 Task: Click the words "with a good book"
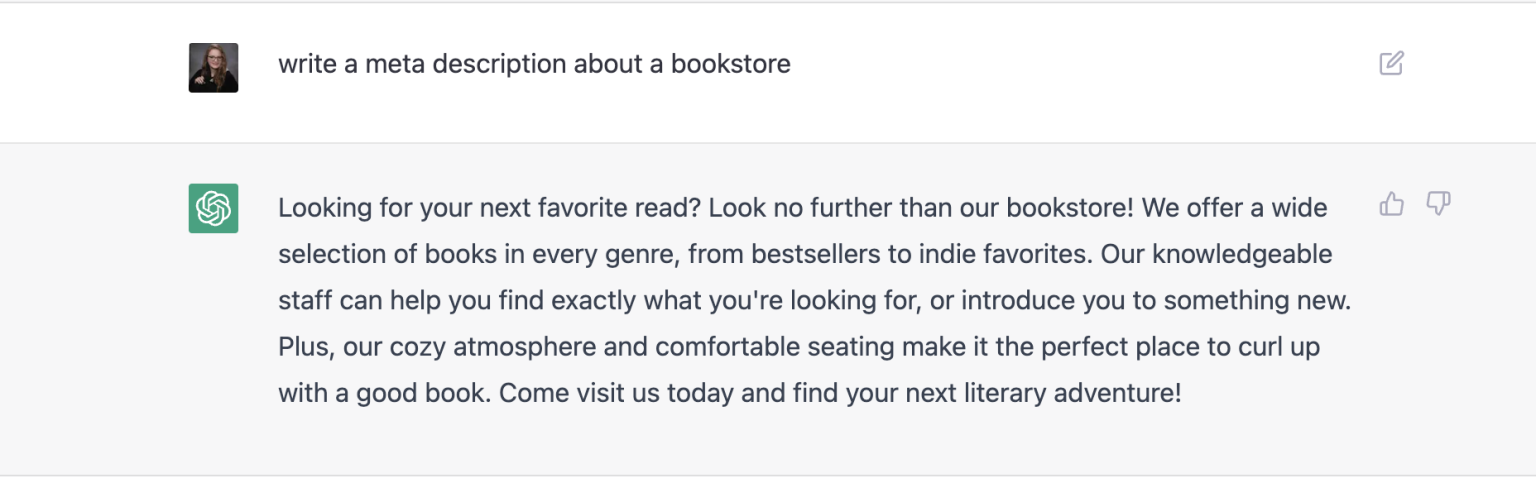[x=382, y=393]
